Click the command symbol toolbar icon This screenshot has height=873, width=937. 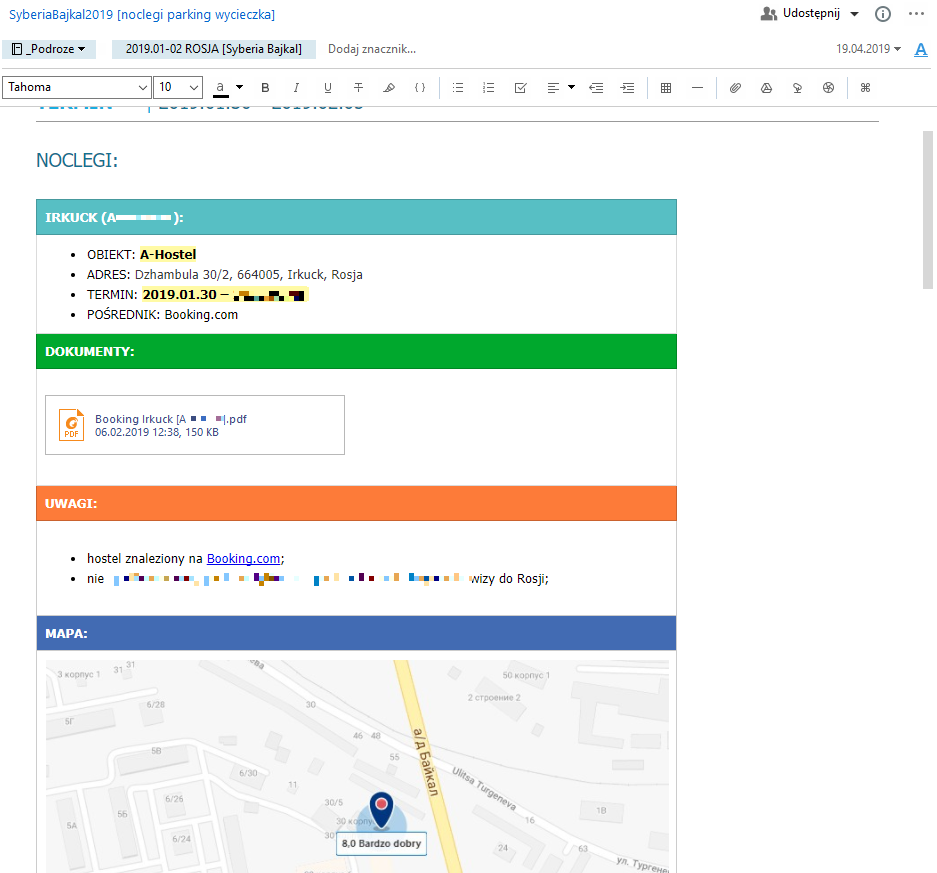click(x=865, y=88)
